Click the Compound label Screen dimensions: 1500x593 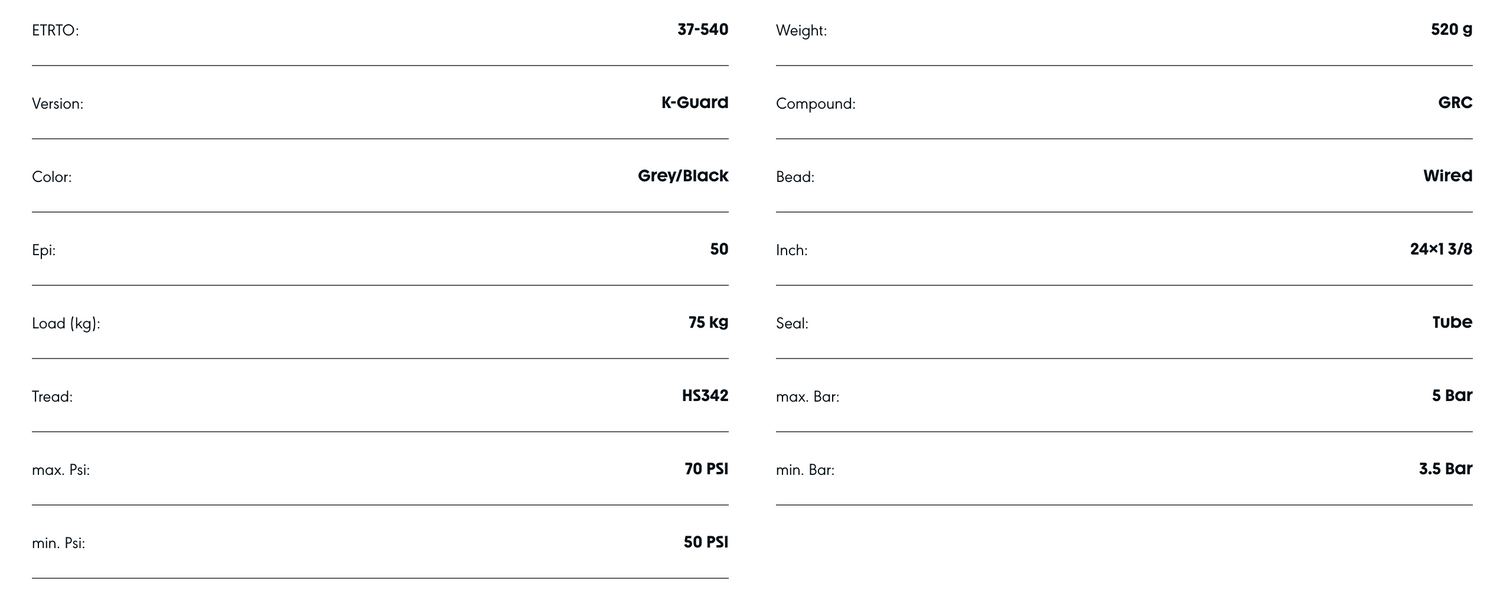[x=815, y=104]
